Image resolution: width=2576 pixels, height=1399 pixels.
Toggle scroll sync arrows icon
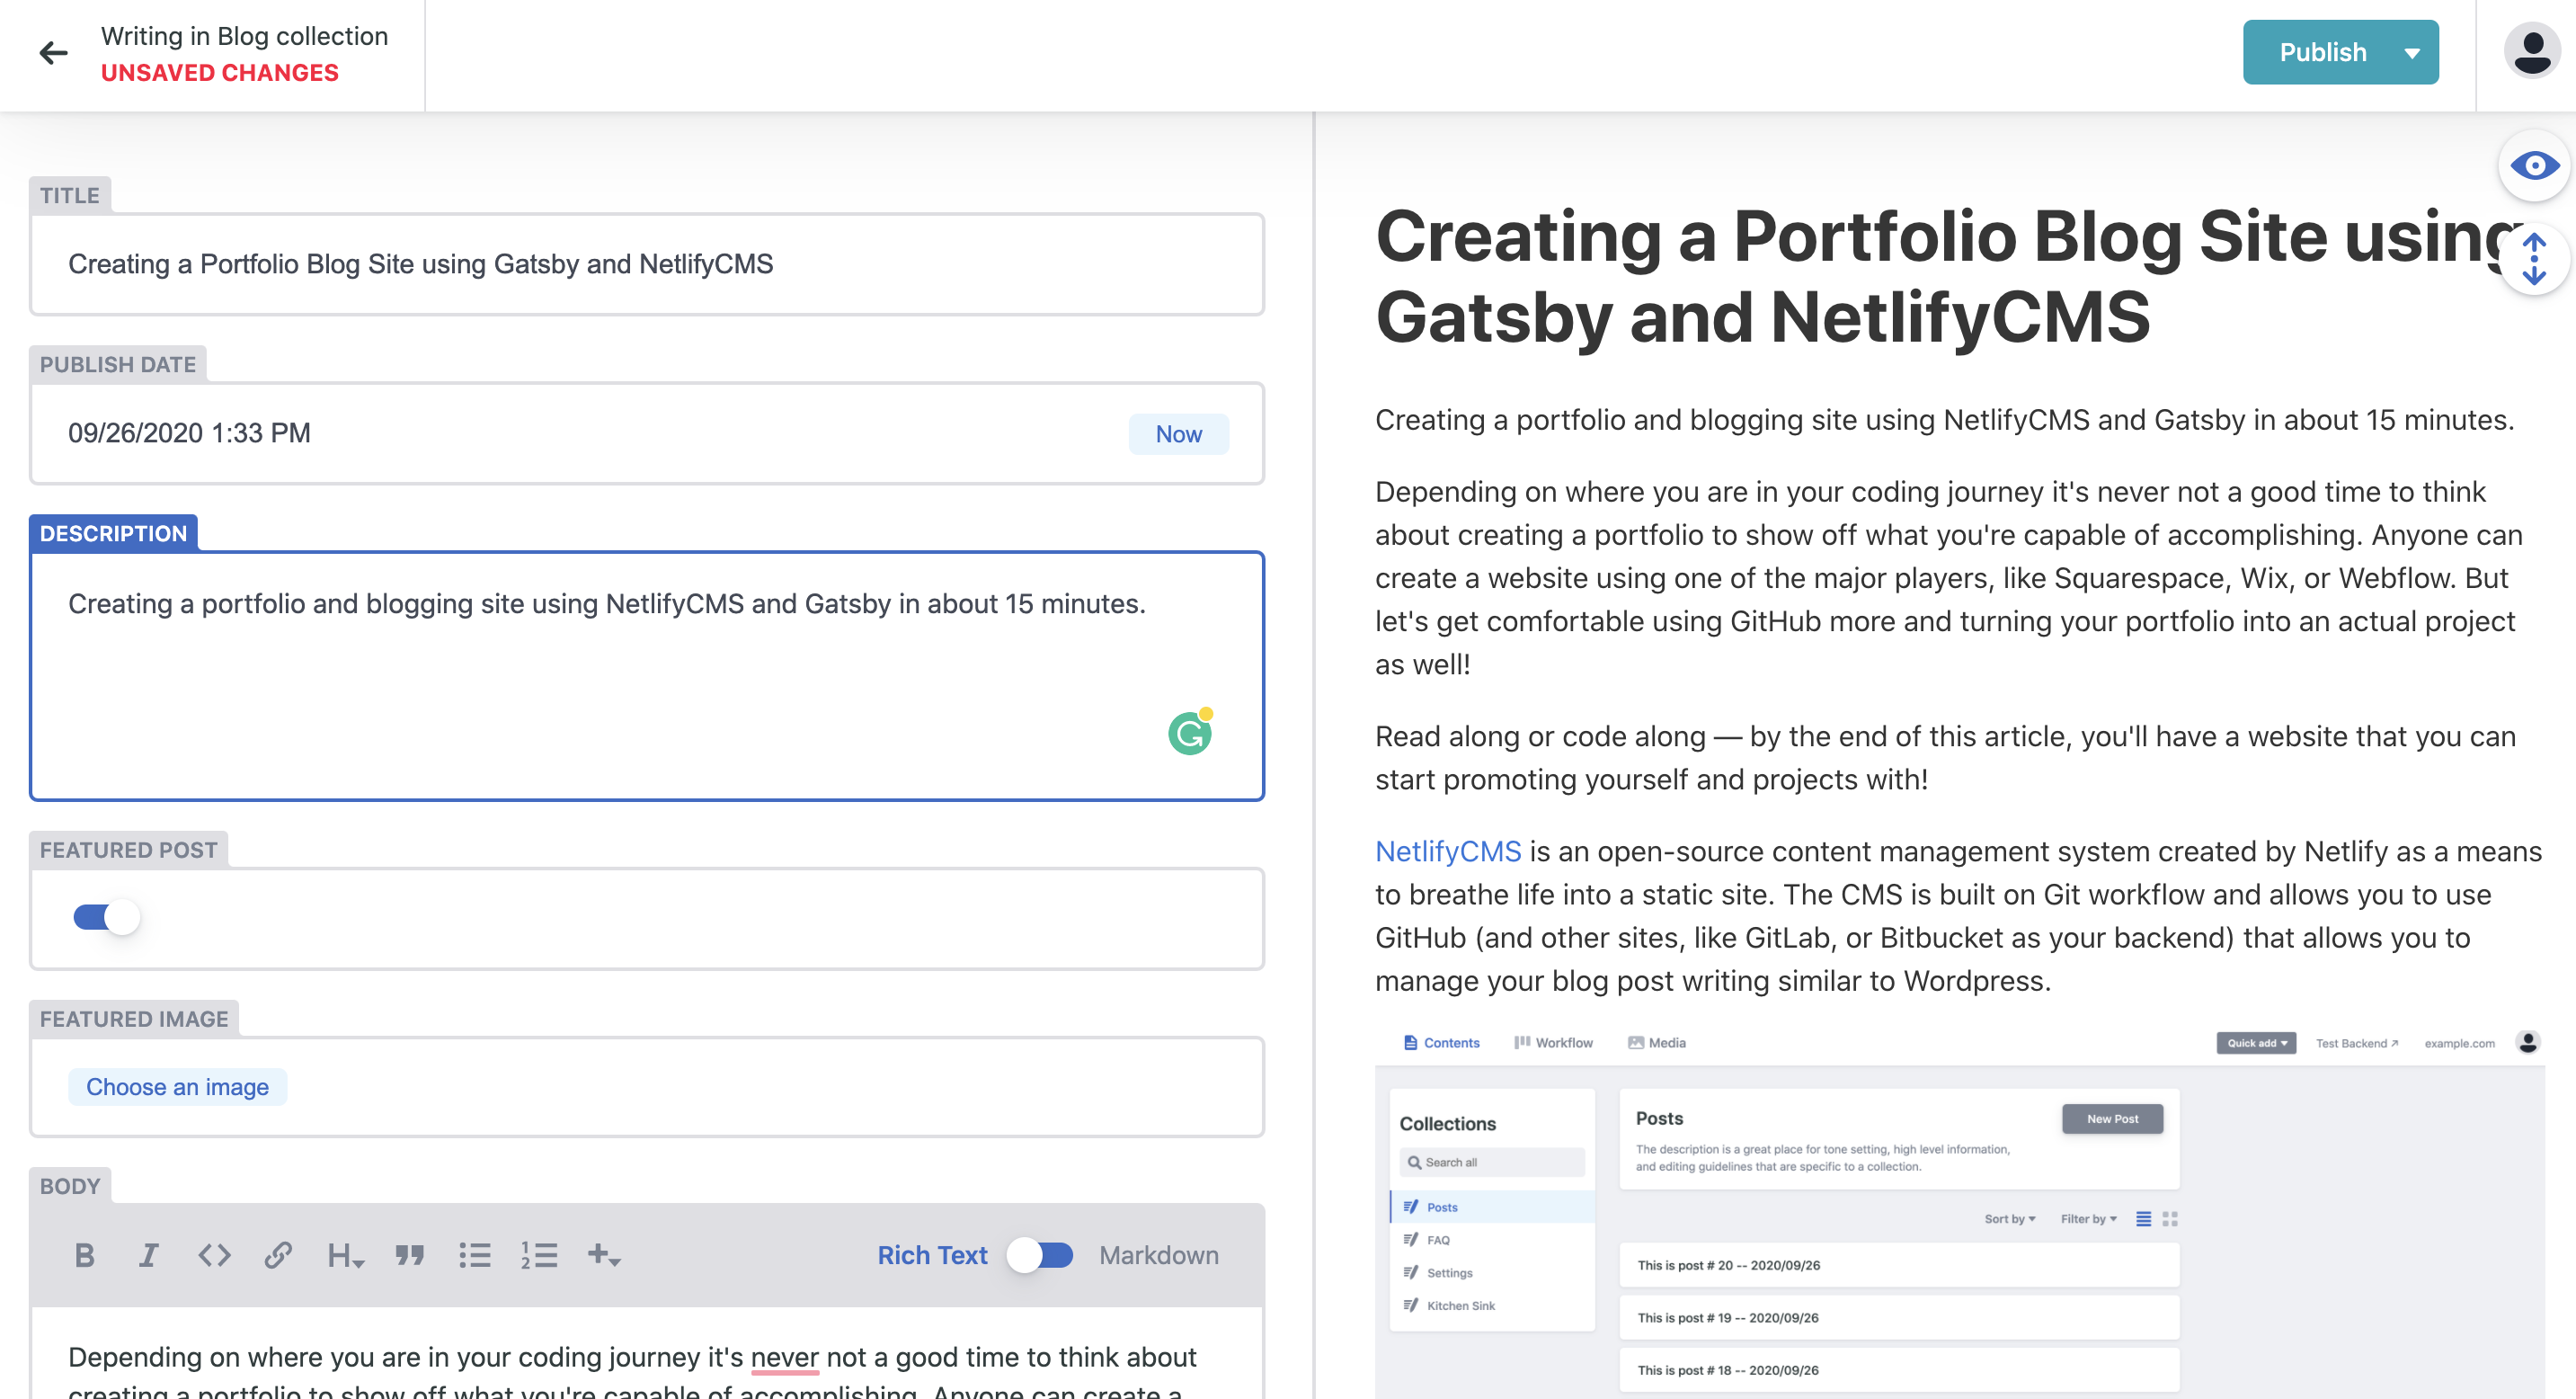[x=2533, y=260]
